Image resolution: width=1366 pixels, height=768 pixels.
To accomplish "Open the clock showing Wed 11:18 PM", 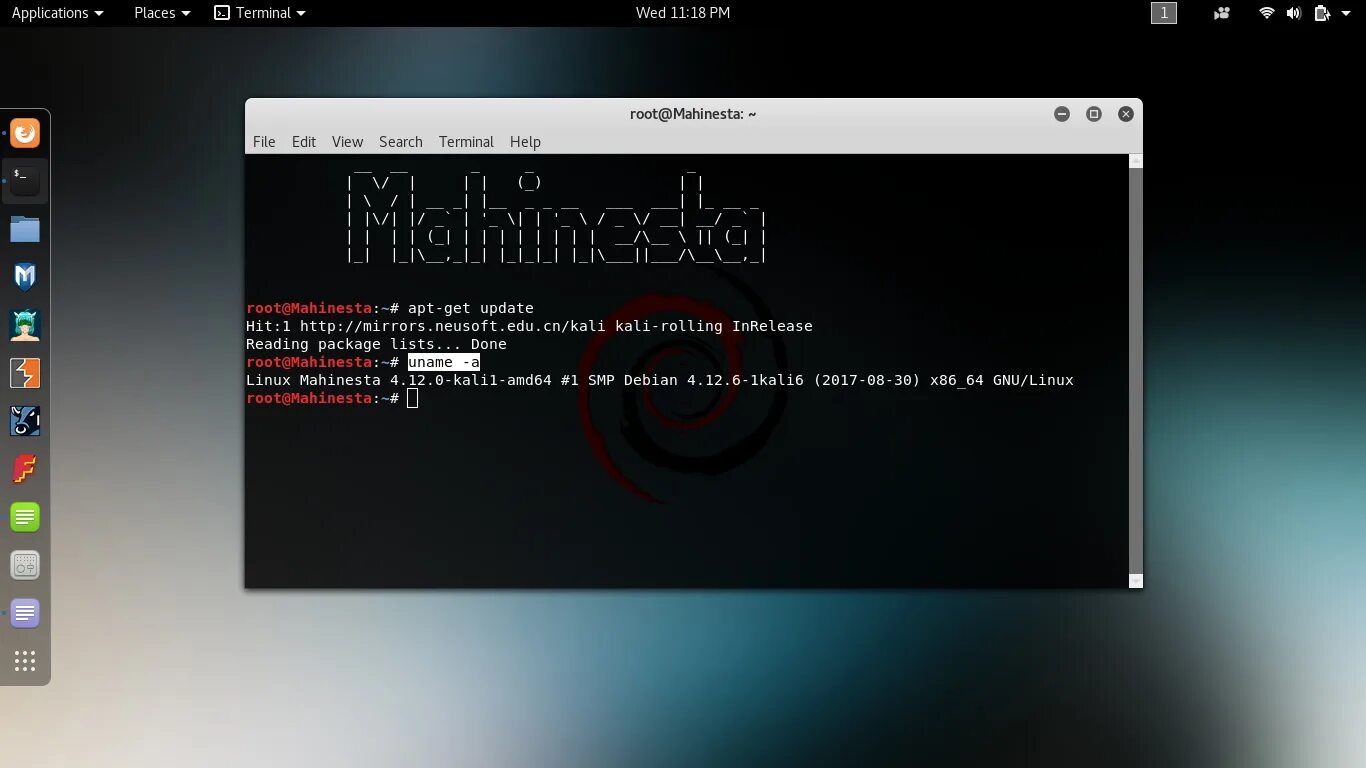I will pos(683,13).
